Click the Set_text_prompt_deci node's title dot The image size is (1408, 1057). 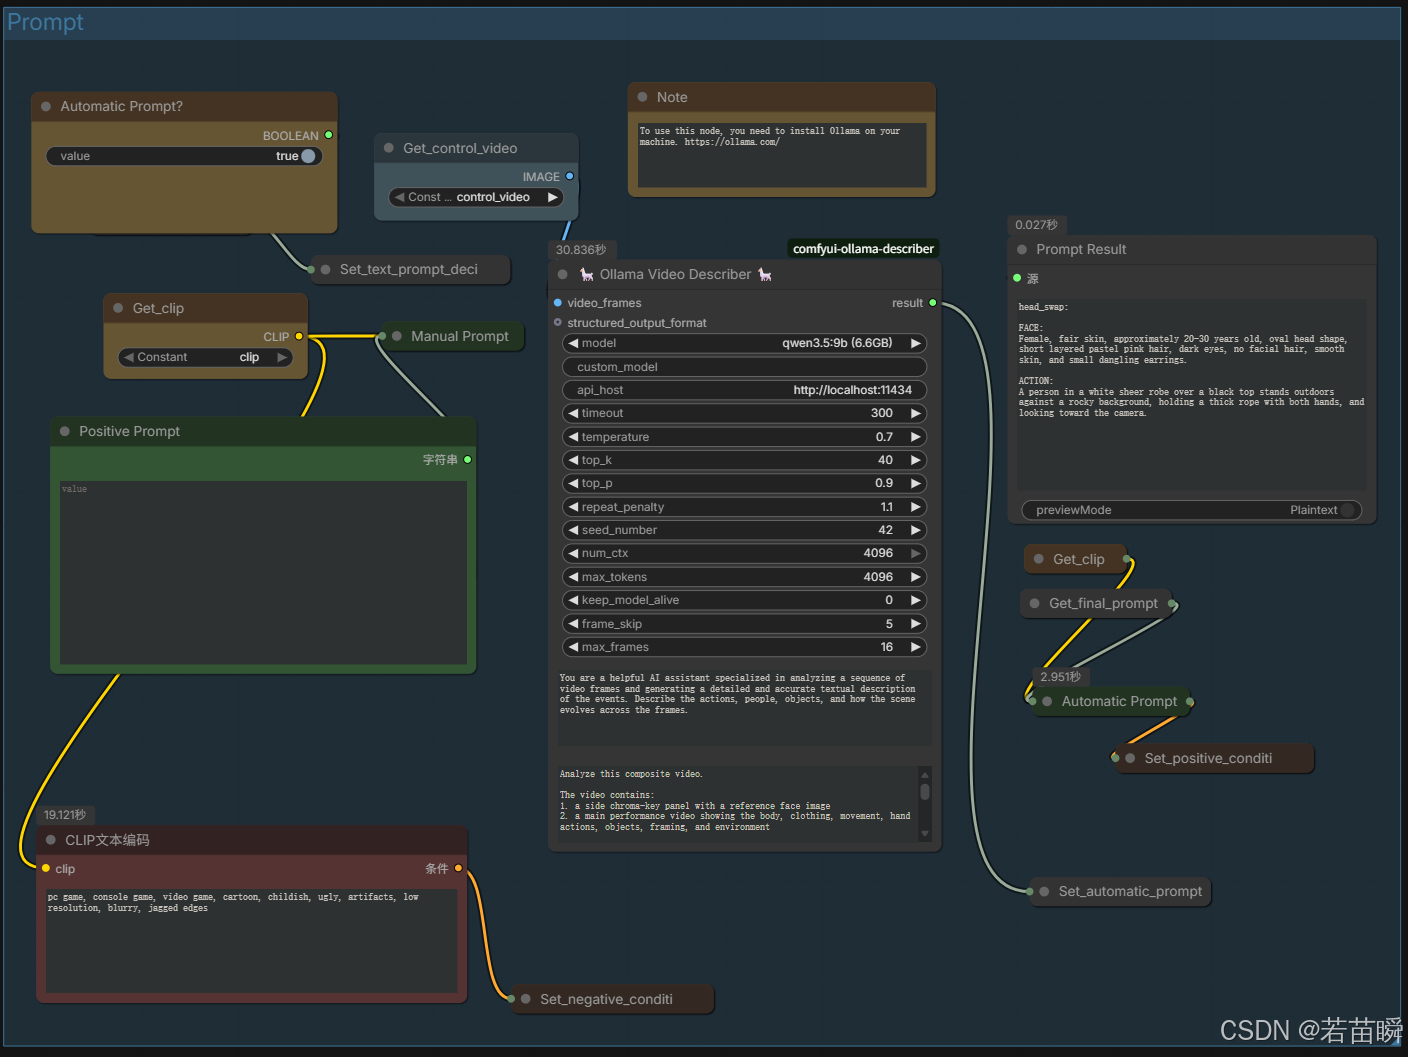tap(326, 269)
